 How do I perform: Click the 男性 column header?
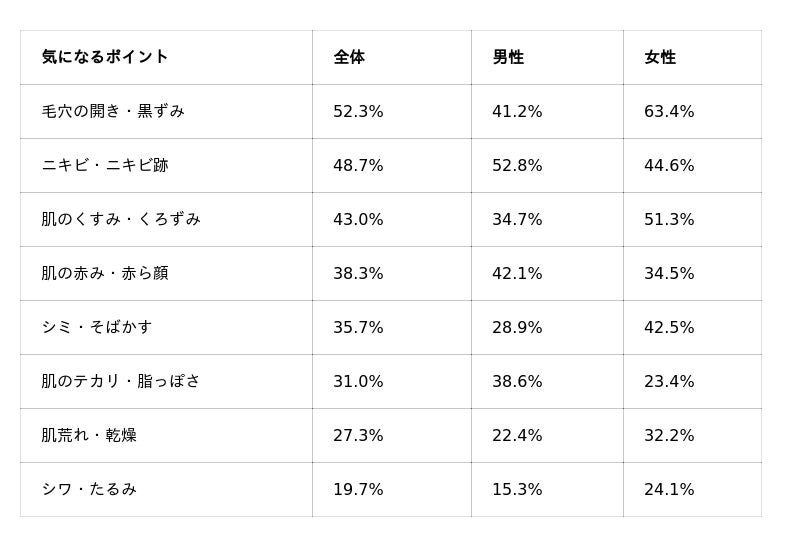[508, 57]
